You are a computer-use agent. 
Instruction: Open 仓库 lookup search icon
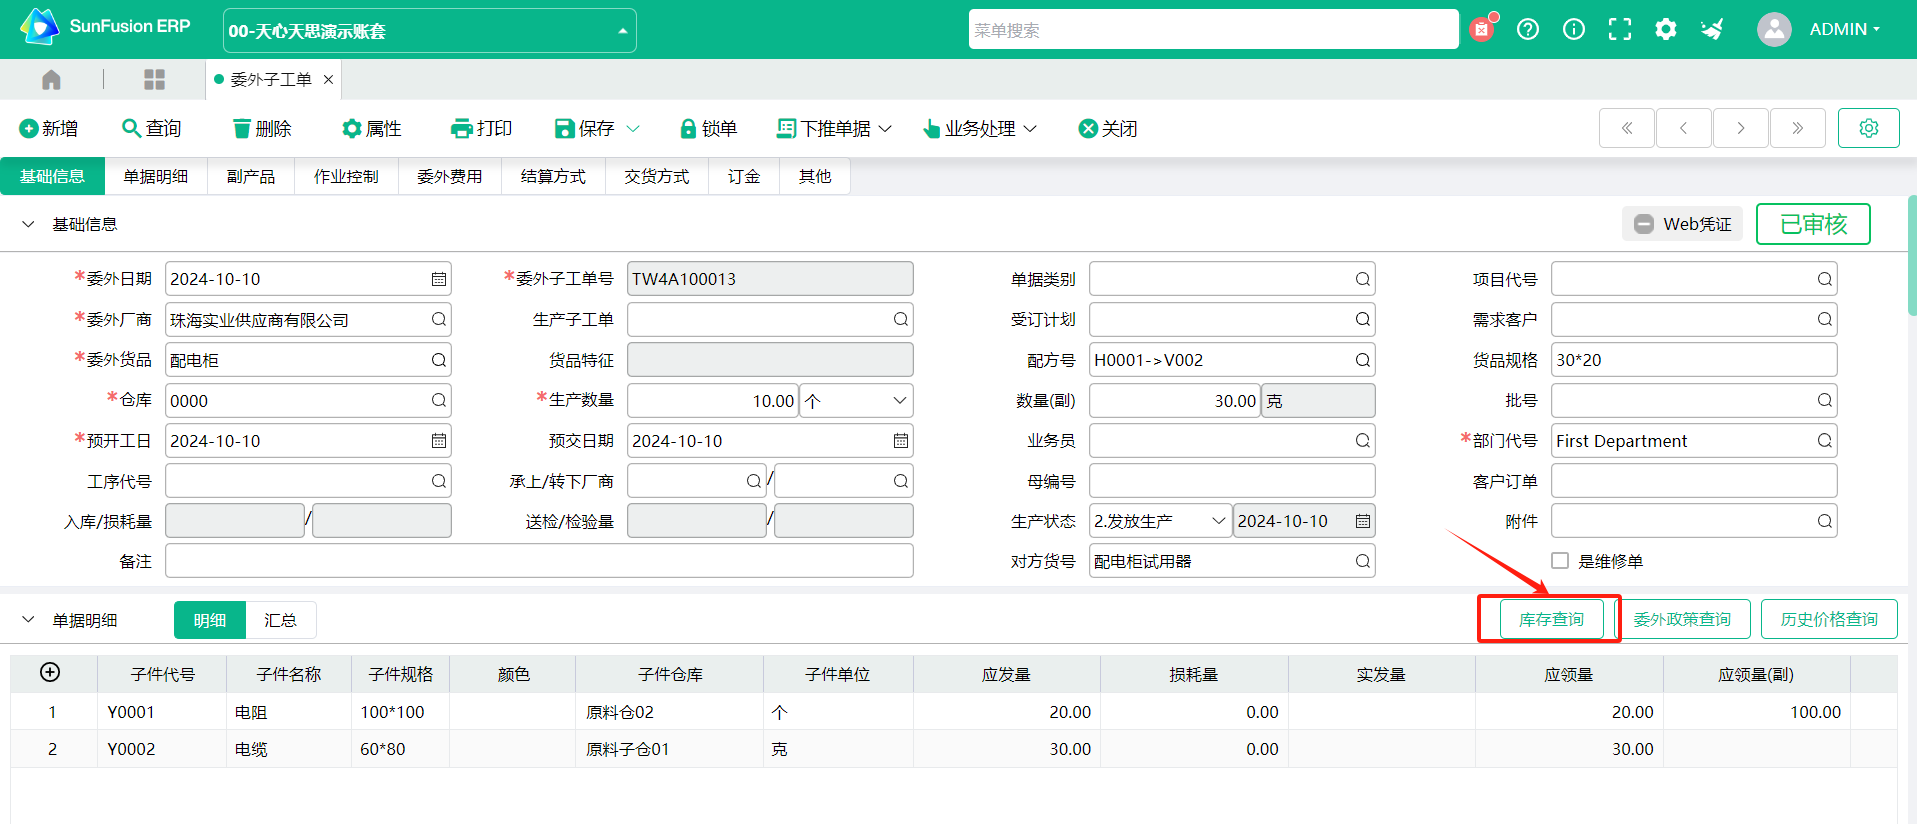439,400
